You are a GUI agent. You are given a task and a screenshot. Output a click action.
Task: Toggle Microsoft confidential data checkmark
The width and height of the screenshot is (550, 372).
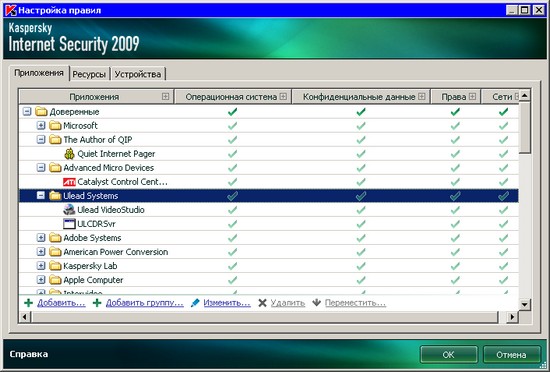pos(361,126)
